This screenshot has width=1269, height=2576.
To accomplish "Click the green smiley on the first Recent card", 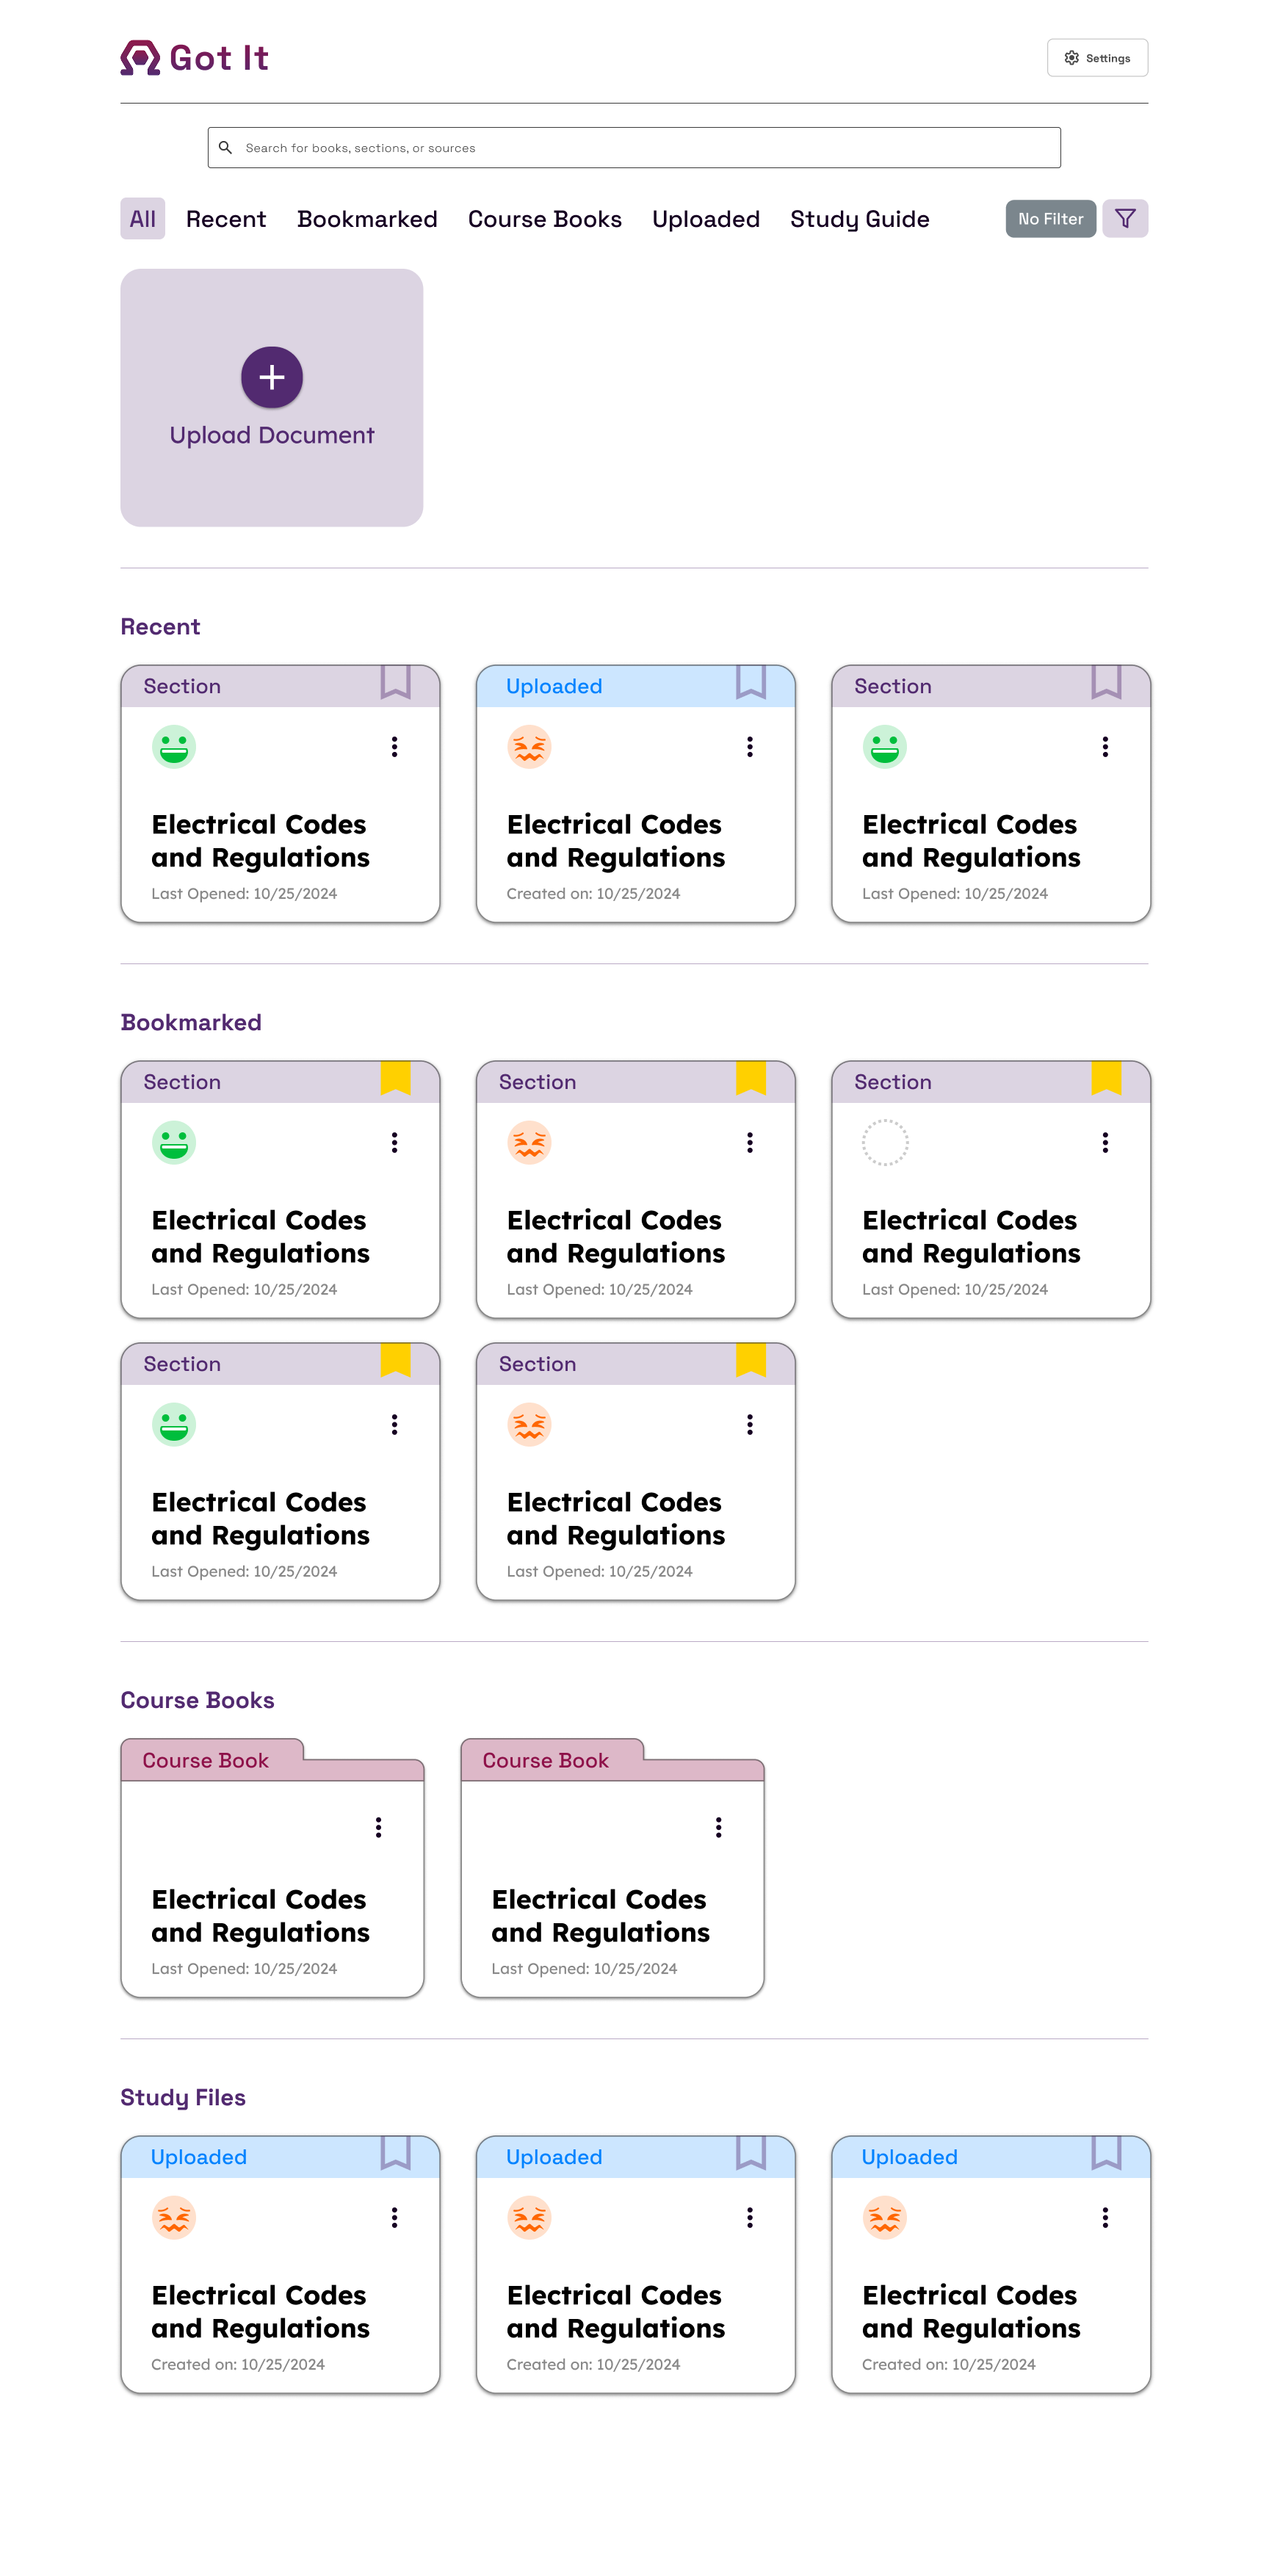I will (174, 747).
